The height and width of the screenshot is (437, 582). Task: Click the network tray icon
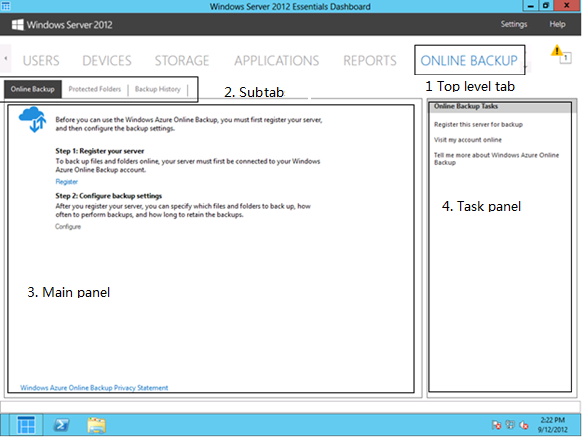[510, 425]
